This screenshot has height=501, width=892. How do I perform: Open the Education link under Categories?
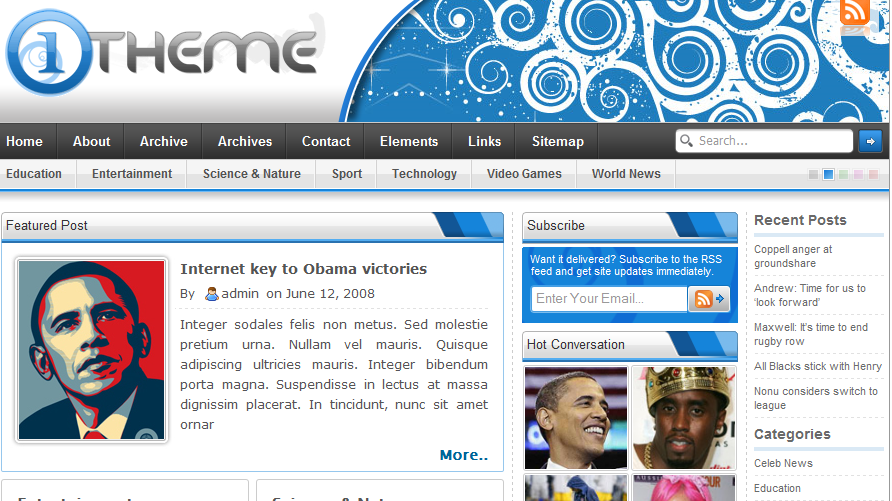pos(777,488)
